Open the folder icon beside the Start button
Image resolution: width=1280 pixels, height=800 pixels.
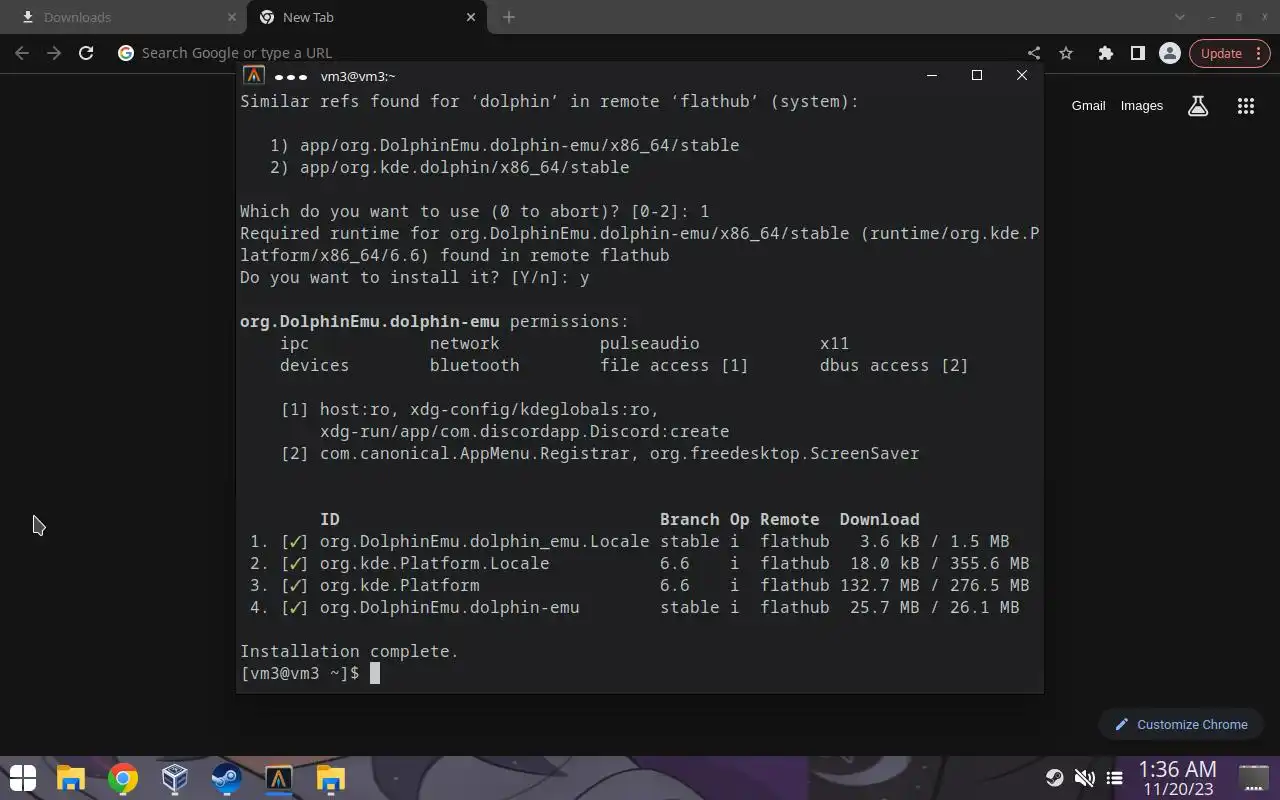[x=71, y=778]
